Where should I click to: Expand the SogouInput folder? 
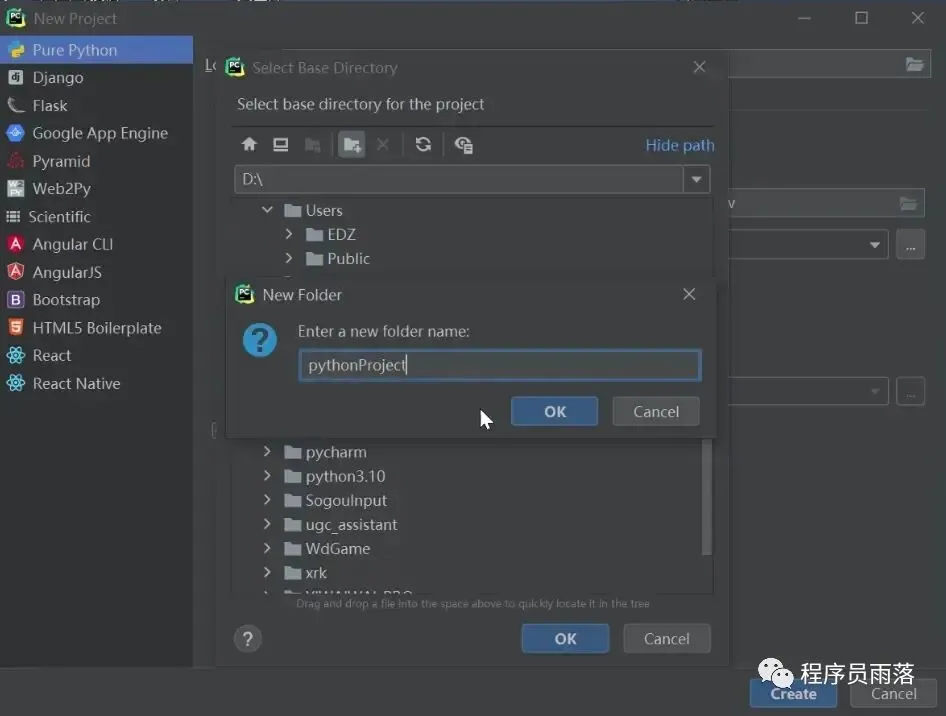267,500
